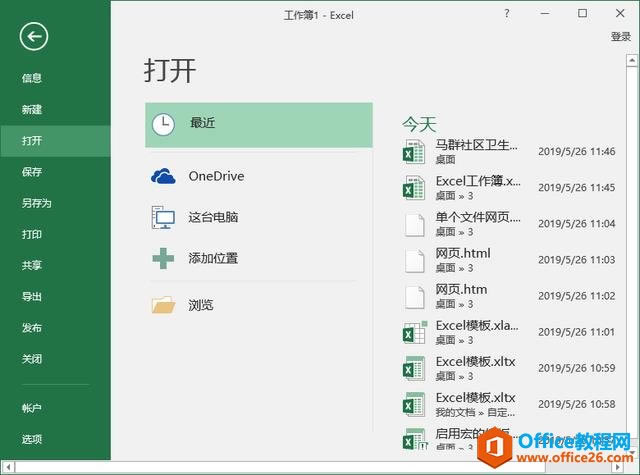
Task: Click timestamp 2019/5/26 11:01
Action: pos(576,332)
